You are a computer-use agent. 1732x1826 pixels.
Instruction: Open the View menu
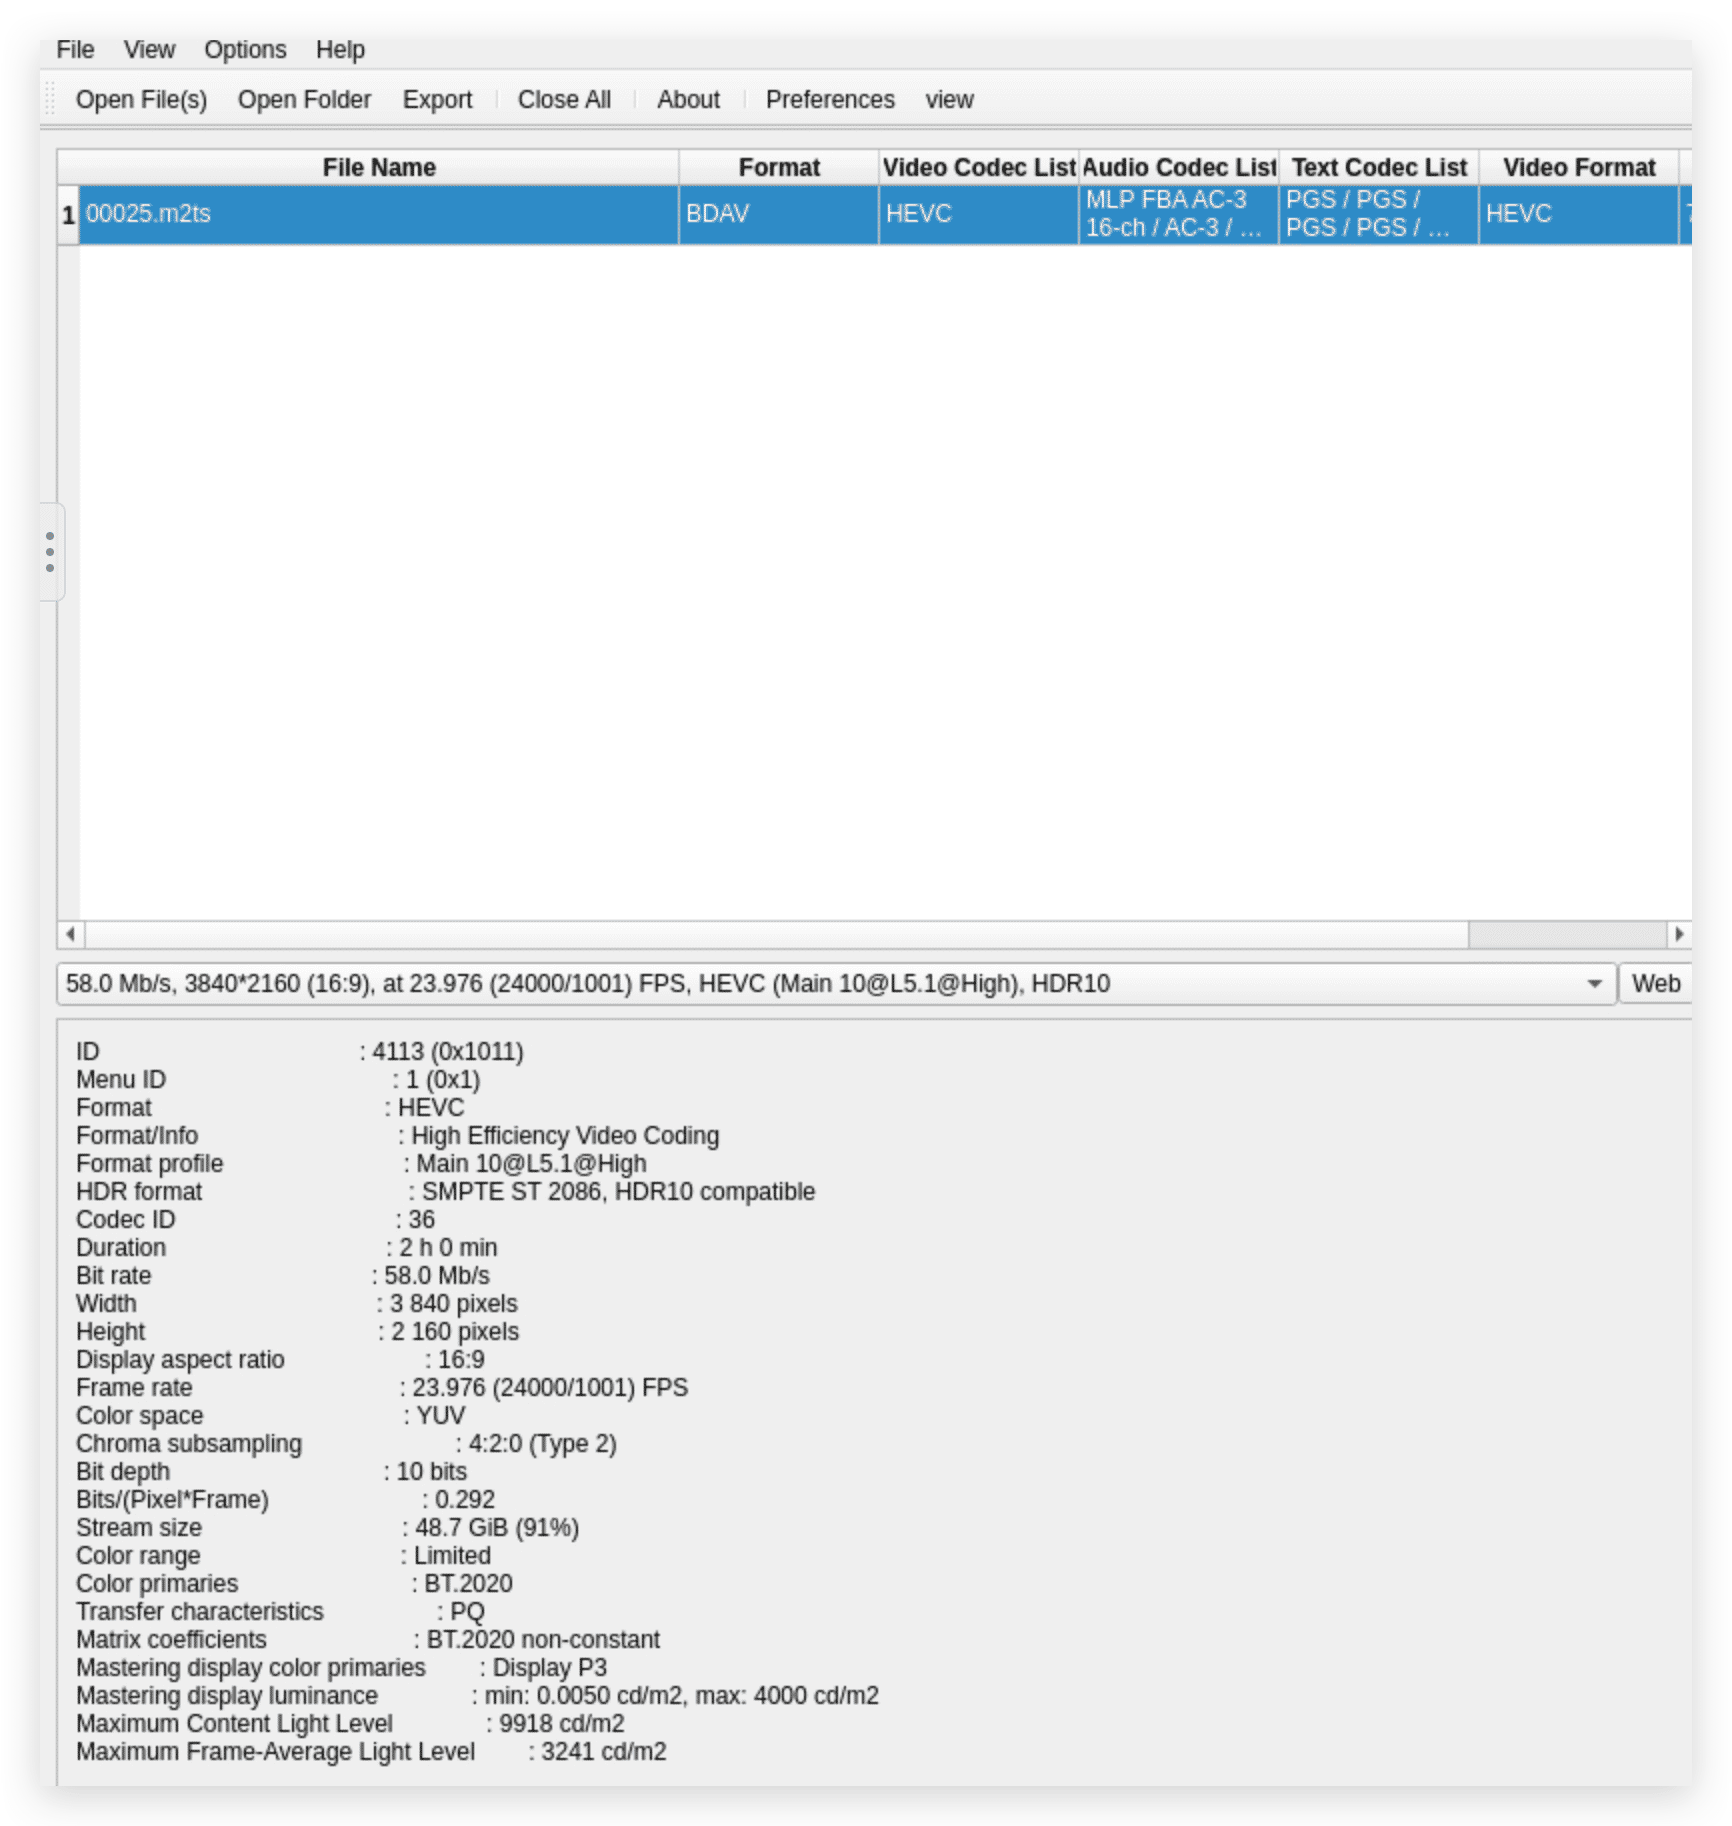pos(149,50)
